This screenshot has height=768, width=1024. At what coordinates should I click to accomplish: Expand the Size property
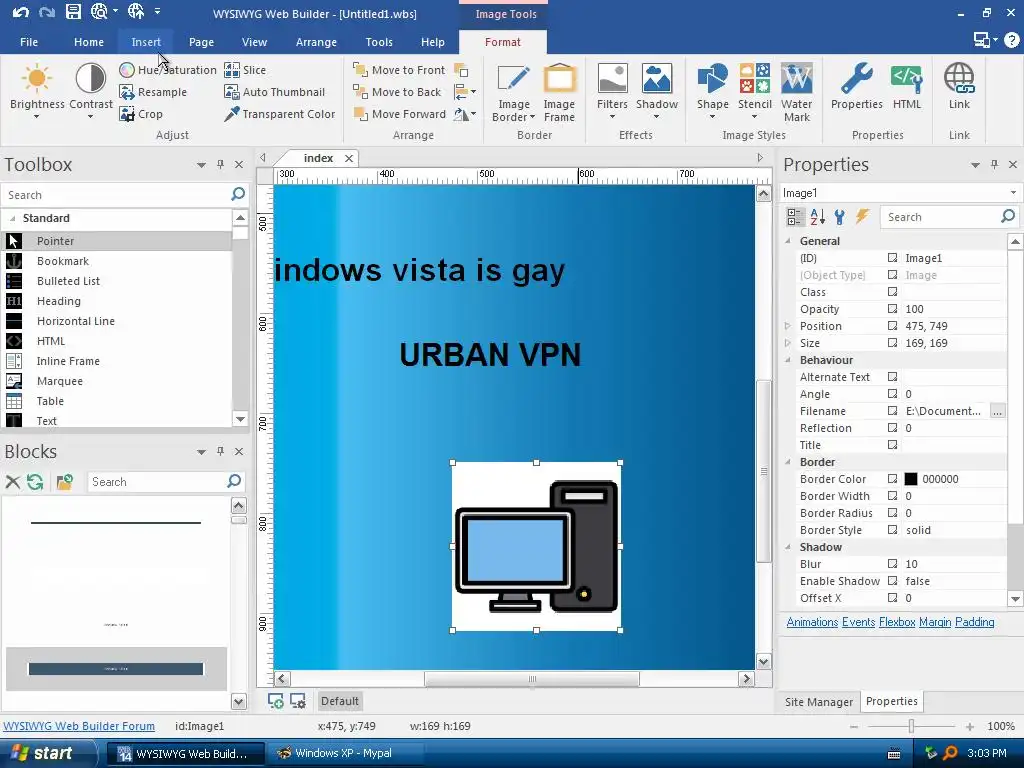pos(788,343)
